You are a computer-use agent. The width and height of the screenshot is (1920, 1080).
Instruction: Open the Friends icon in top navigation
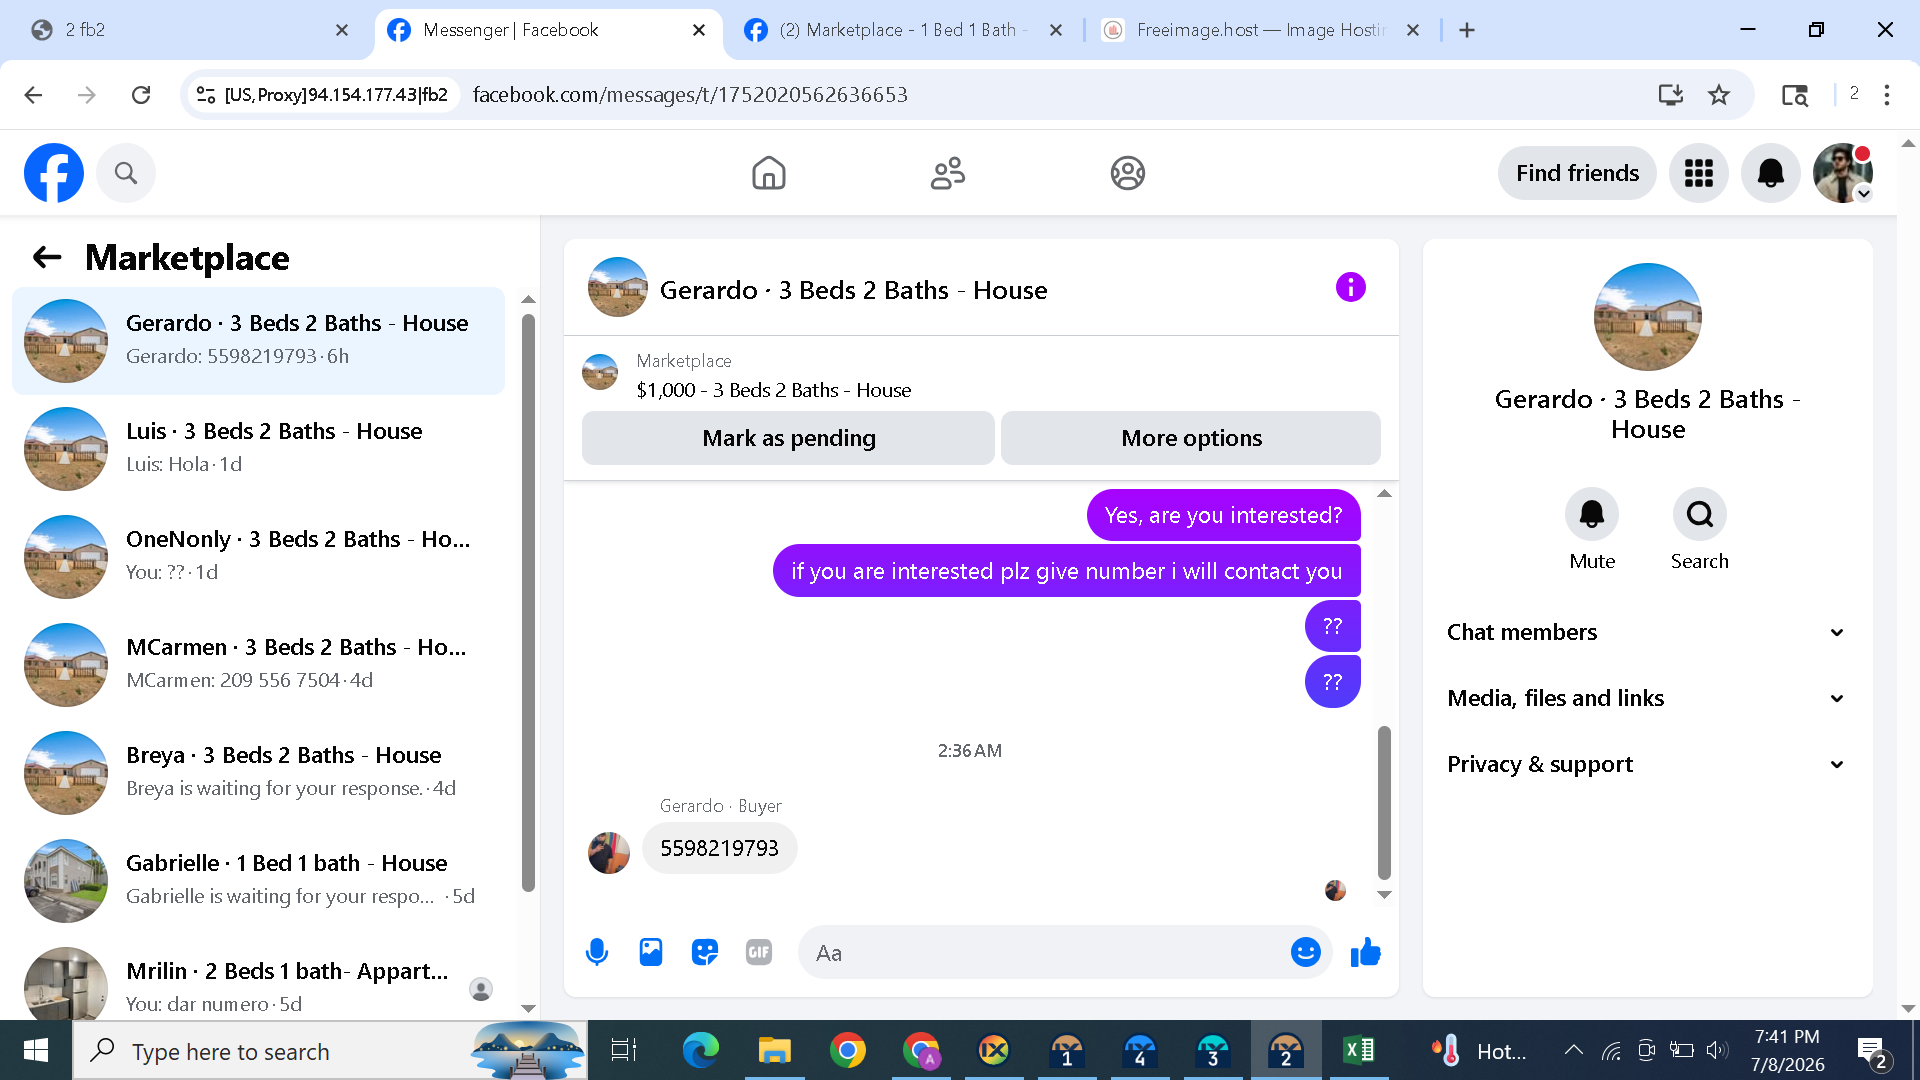948,173
